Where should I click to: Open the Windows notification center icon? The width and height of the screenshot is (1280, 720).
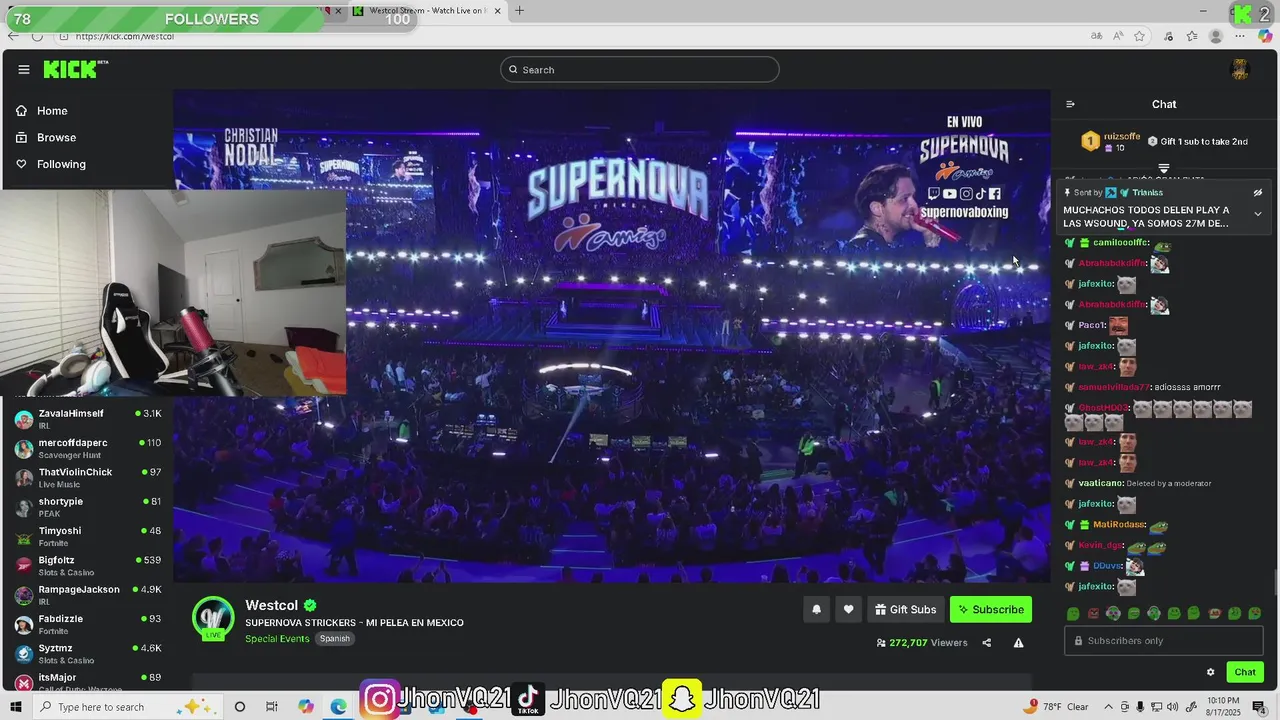point(1261,707)
